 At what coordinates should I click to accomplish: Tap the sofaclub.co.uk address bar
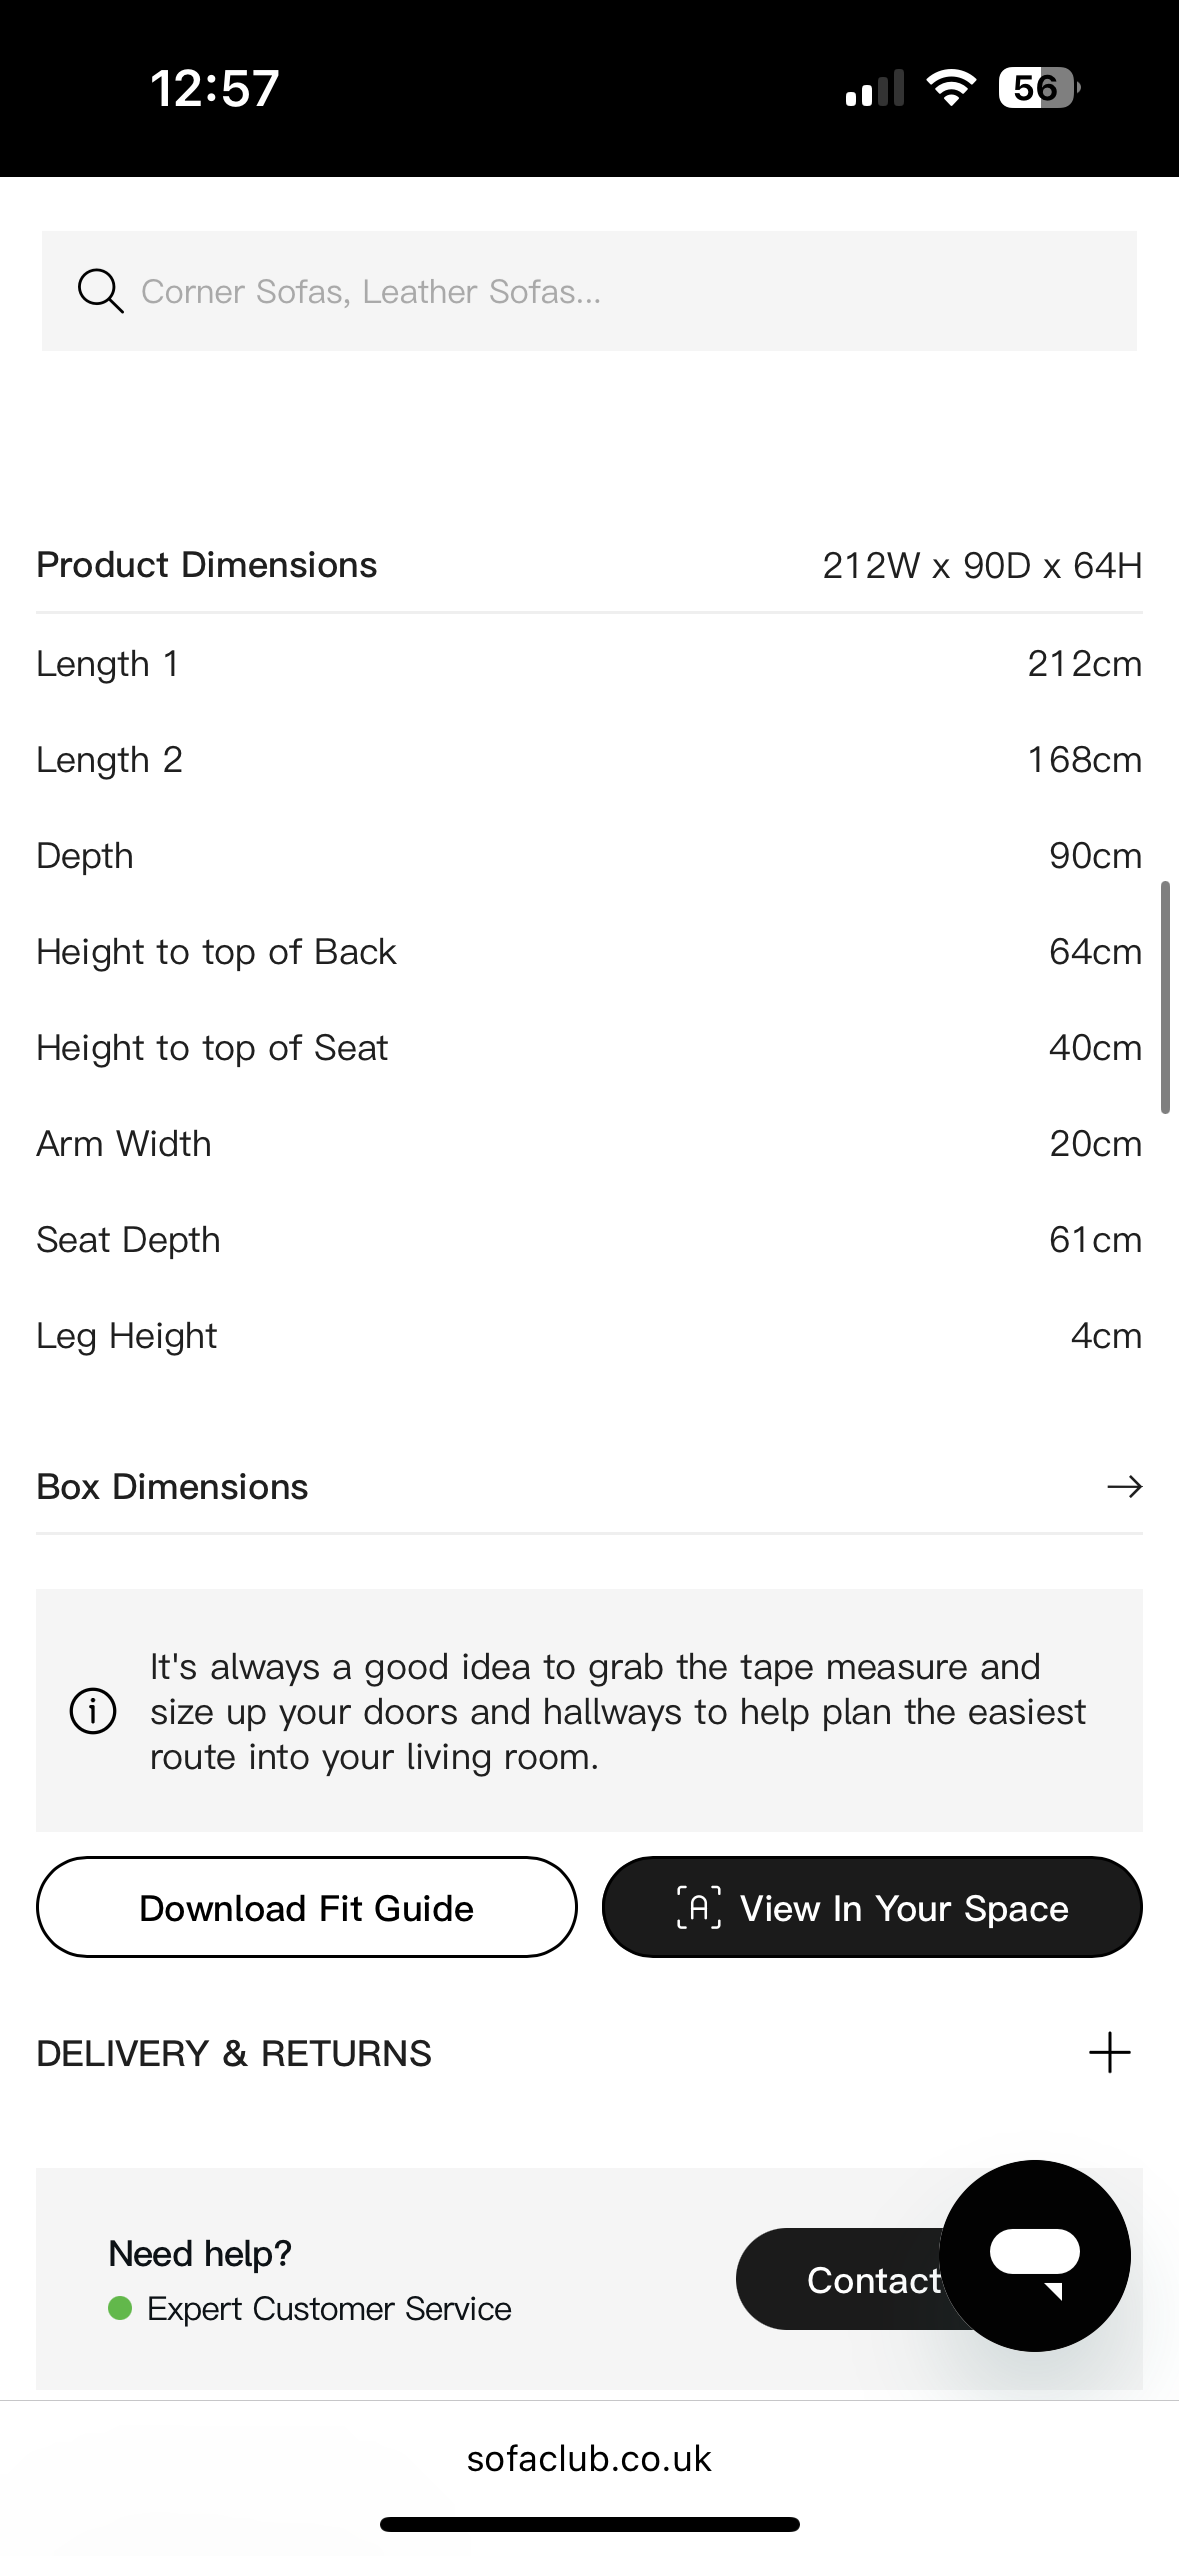click(x=589, y=2459)
